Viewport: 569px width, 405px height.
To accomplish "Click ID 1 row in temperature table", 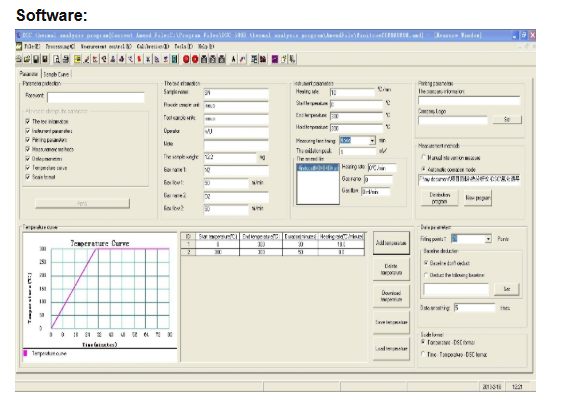I will coord(273,244).
